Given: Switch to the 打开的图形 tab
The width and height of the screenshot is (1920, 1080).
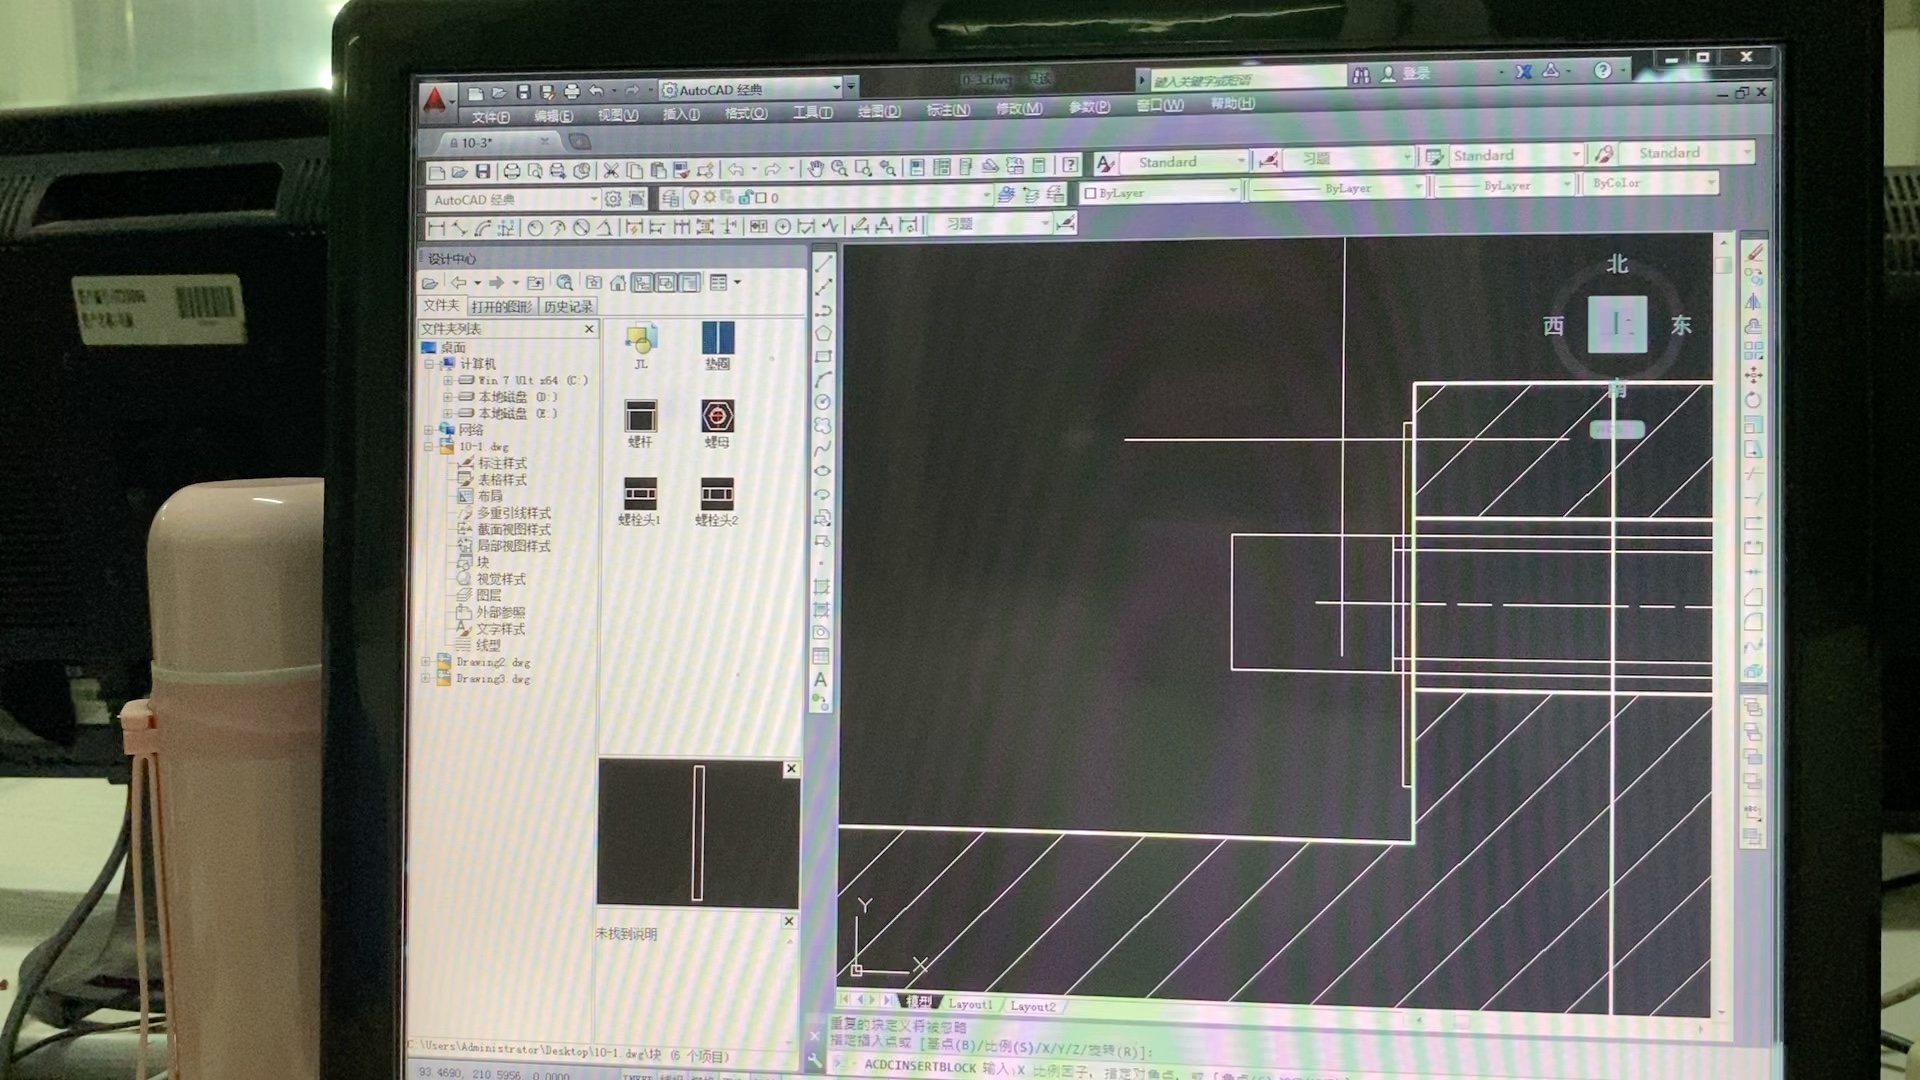Looking at the screenshot, I should (x=502, y=307).
